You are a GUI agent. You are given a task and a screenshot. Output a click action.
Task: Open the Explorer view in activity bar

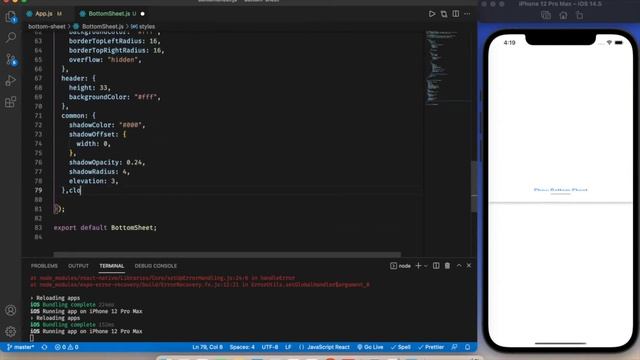[x=11, y=17]
